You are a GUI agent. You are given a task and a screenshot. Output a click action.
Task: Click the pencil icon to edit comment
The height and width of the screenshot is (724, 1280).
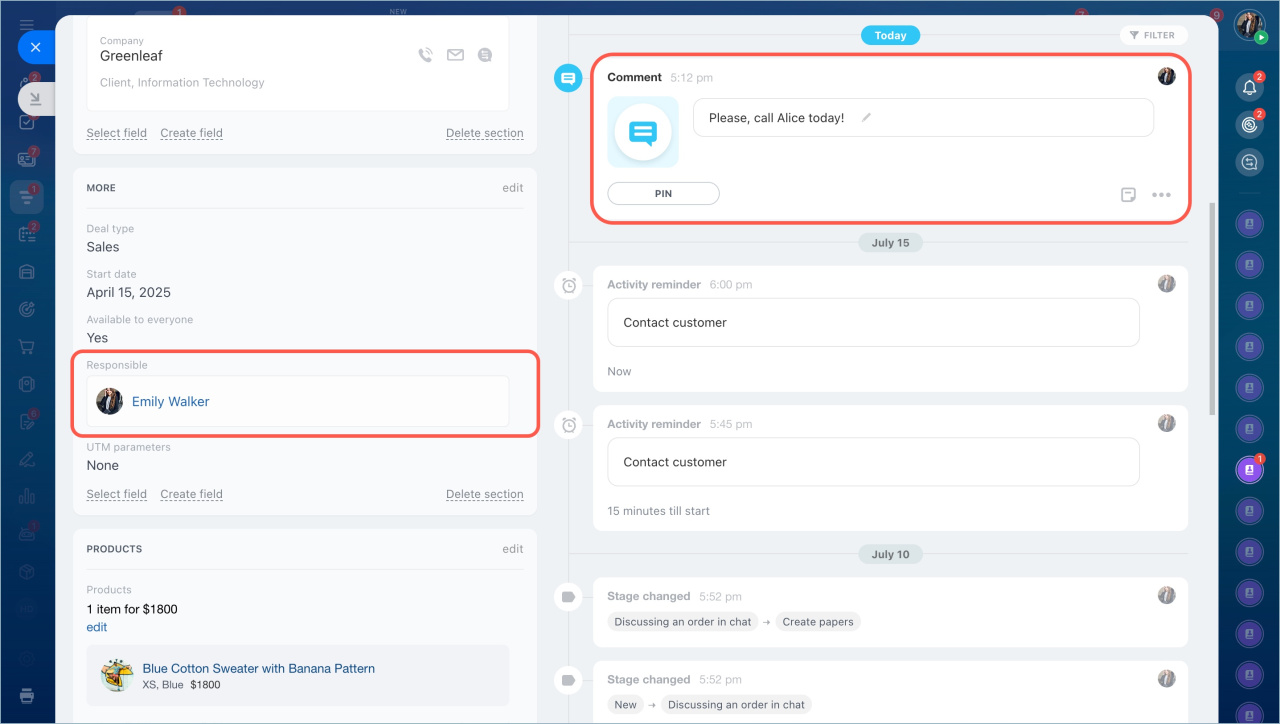(x=867, y=118)
